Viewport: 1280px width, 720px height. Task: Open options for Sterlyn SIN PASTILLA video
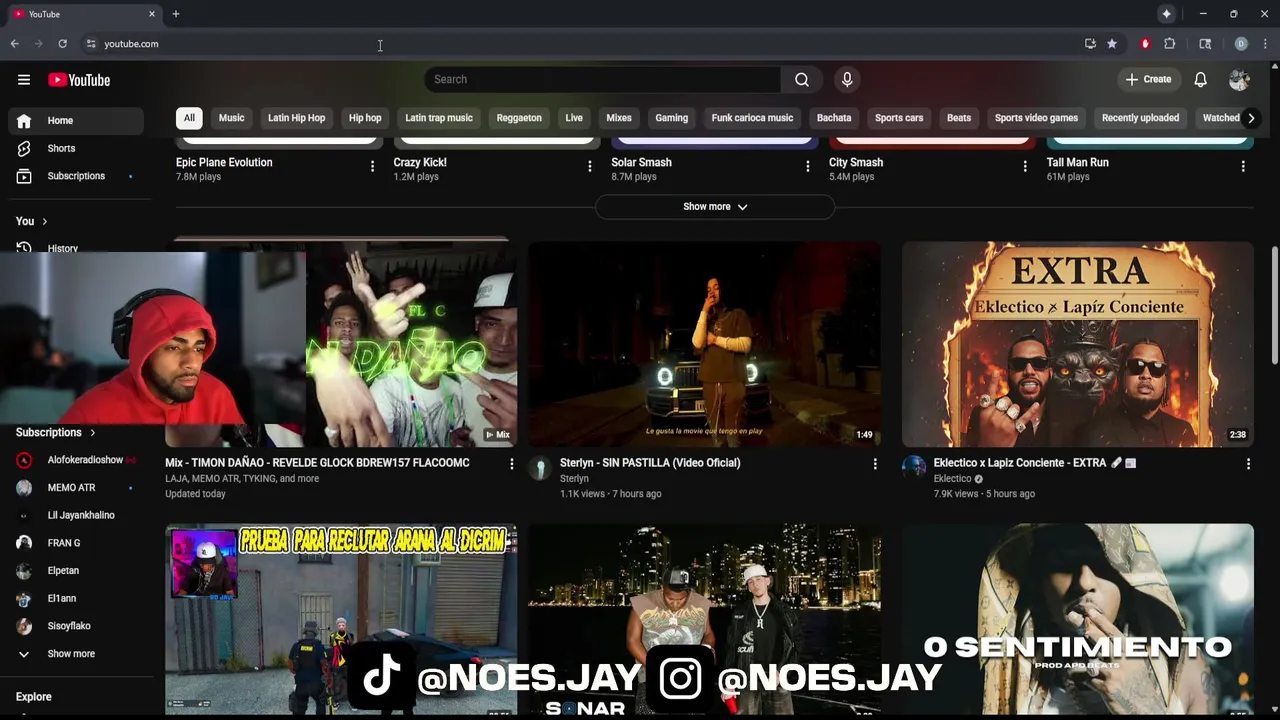875,464
